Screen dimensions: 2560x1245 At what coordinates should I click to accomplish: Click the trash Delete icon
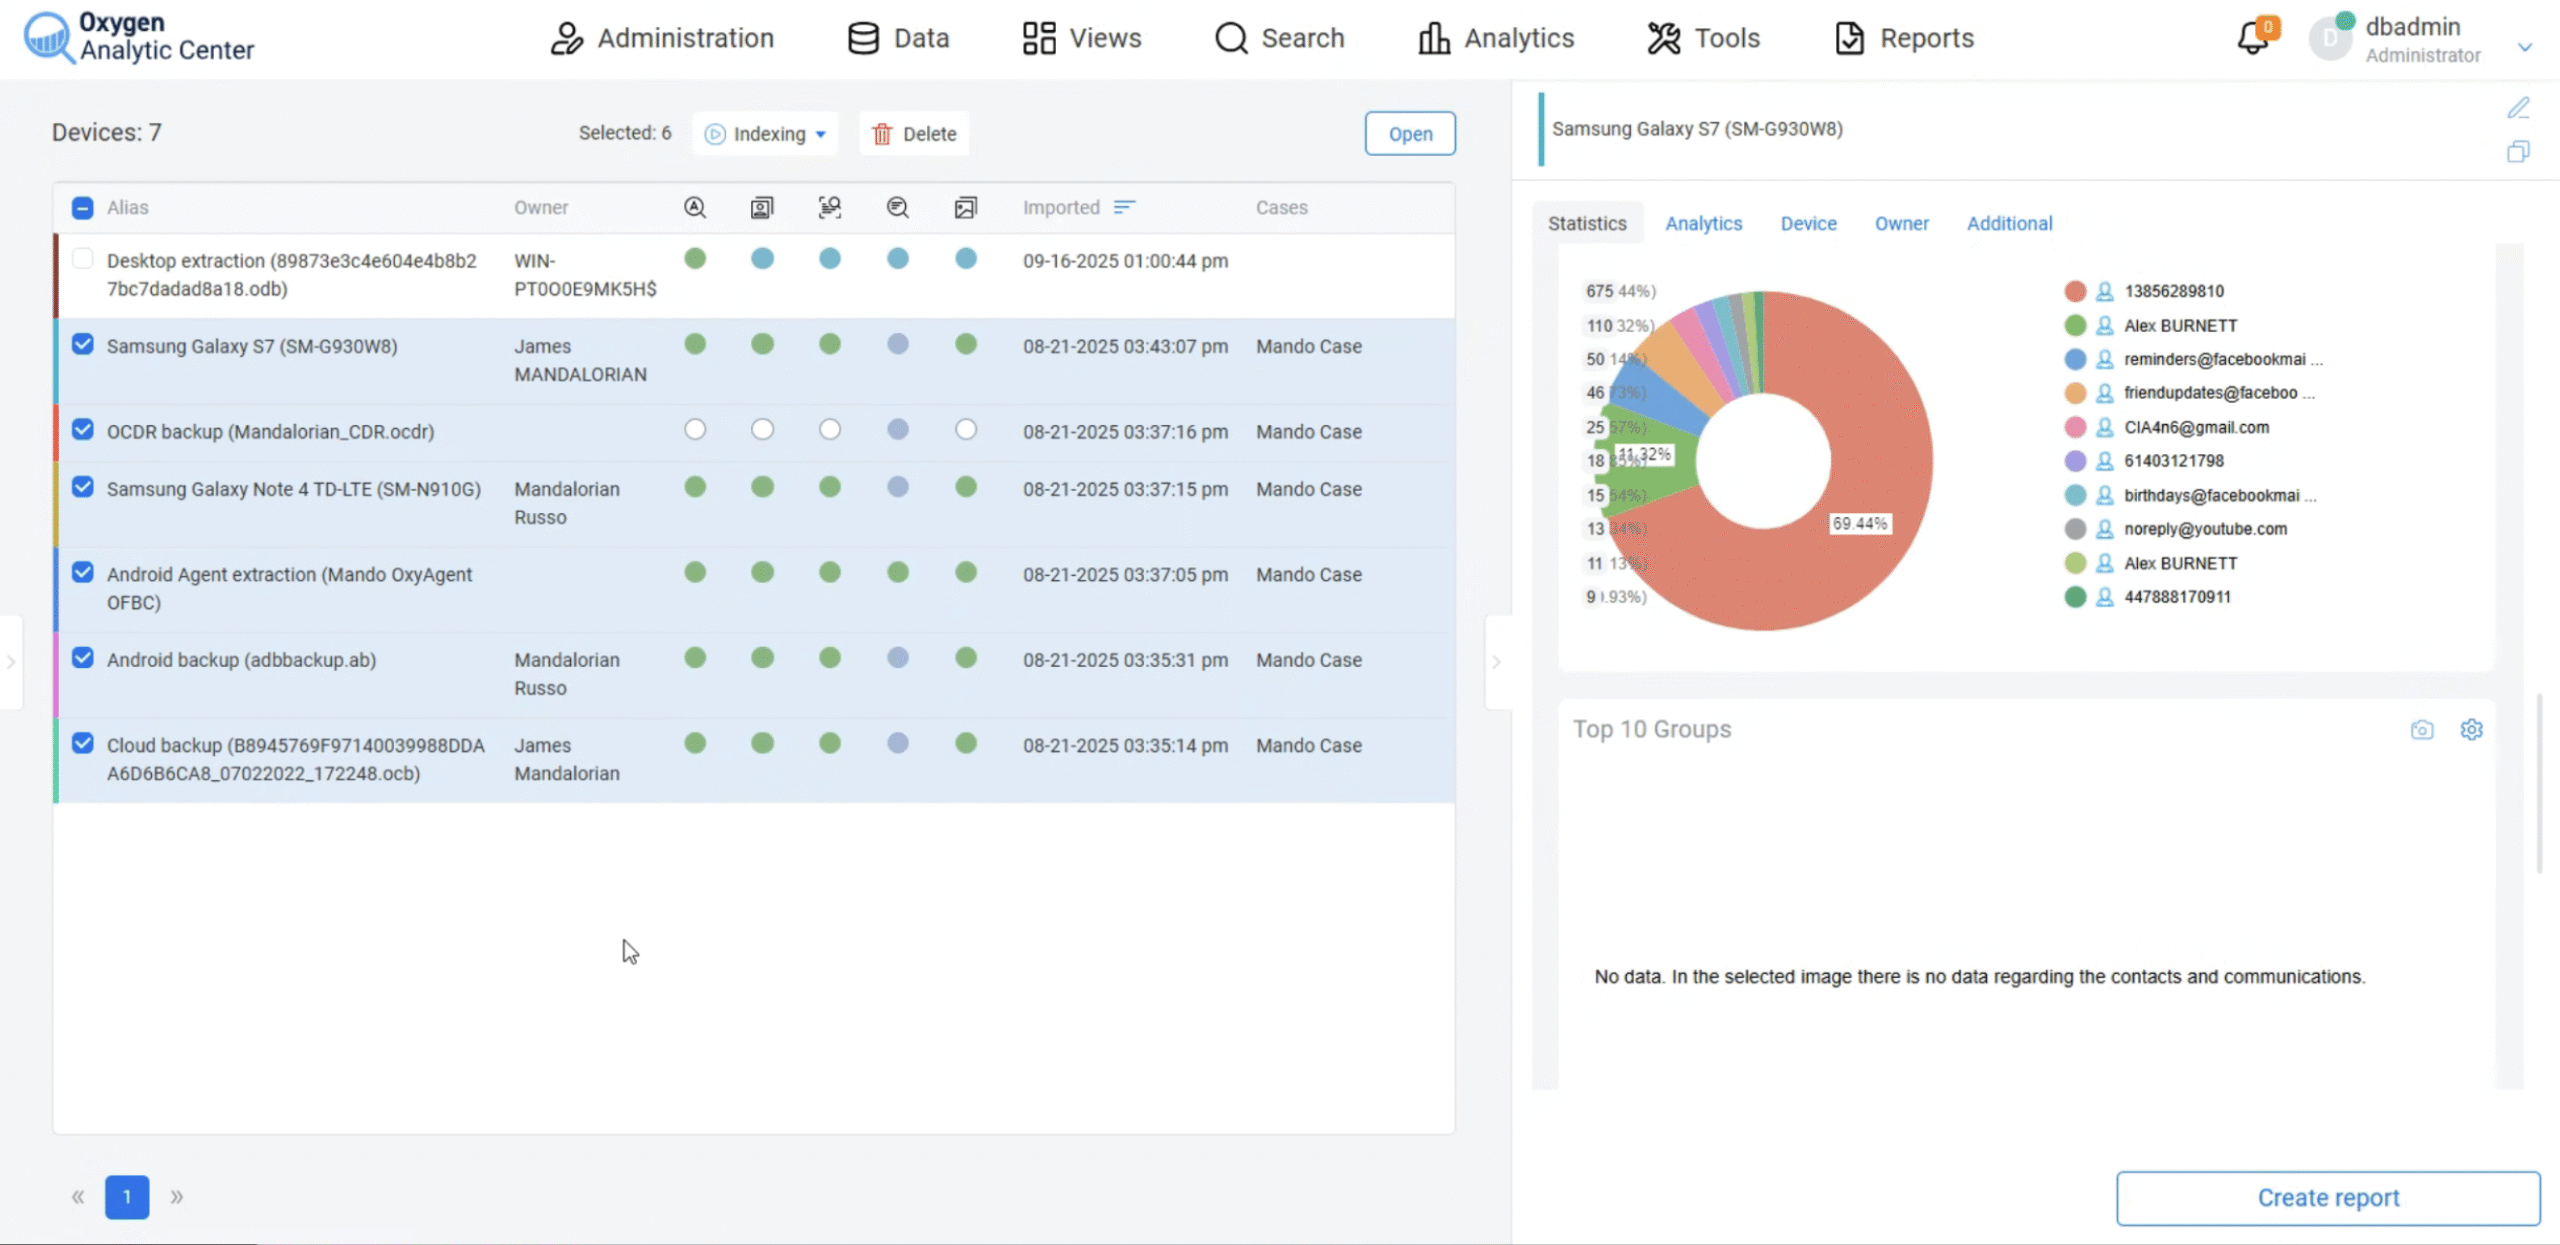(x=882, y=134)
